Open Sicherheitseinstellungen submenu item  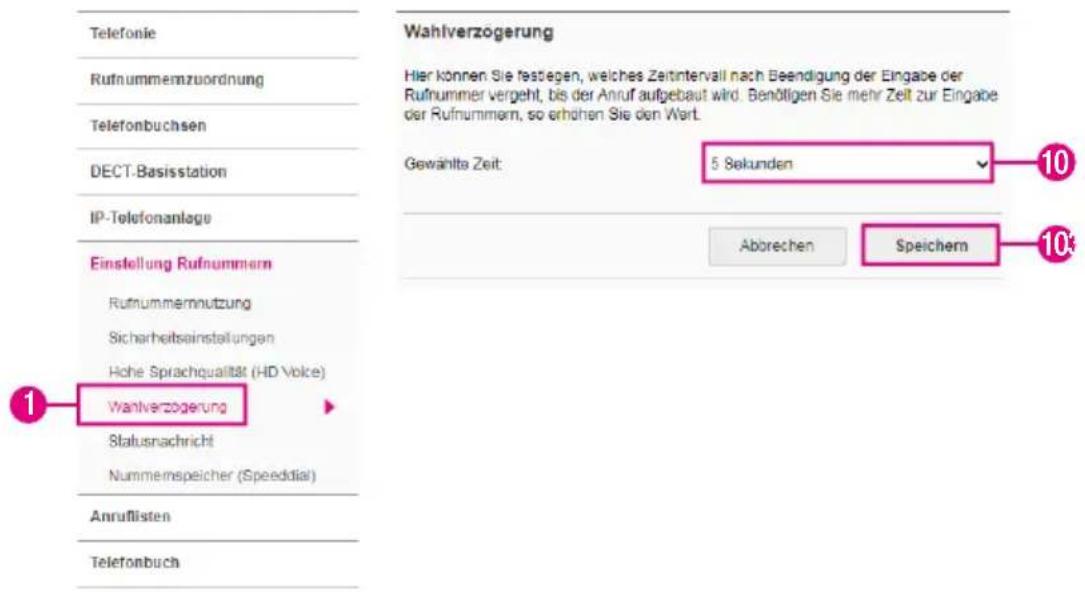(x=191, y=337)
